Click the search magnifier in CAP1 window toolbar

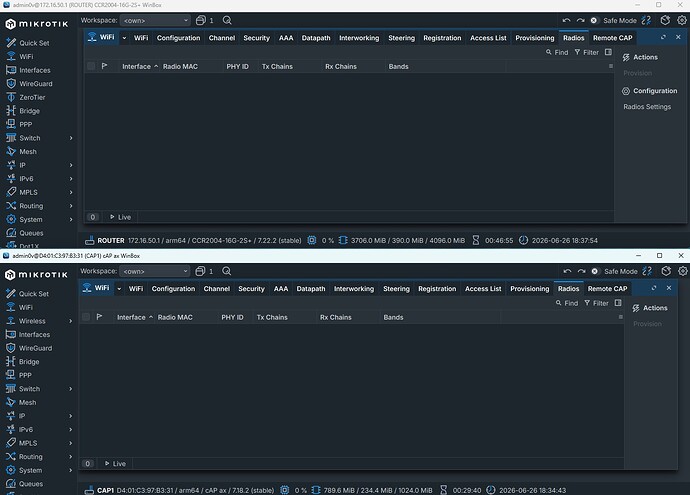[x=227, y=271]
